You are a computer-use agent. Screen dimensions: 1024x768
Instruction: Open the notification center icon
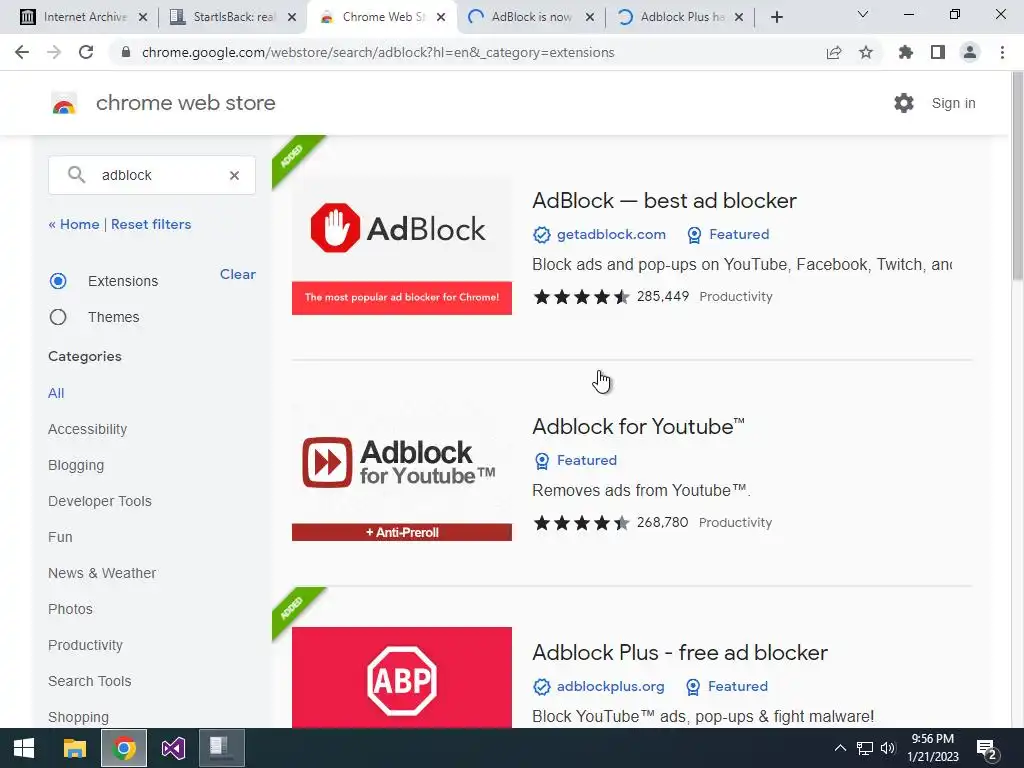987,748
